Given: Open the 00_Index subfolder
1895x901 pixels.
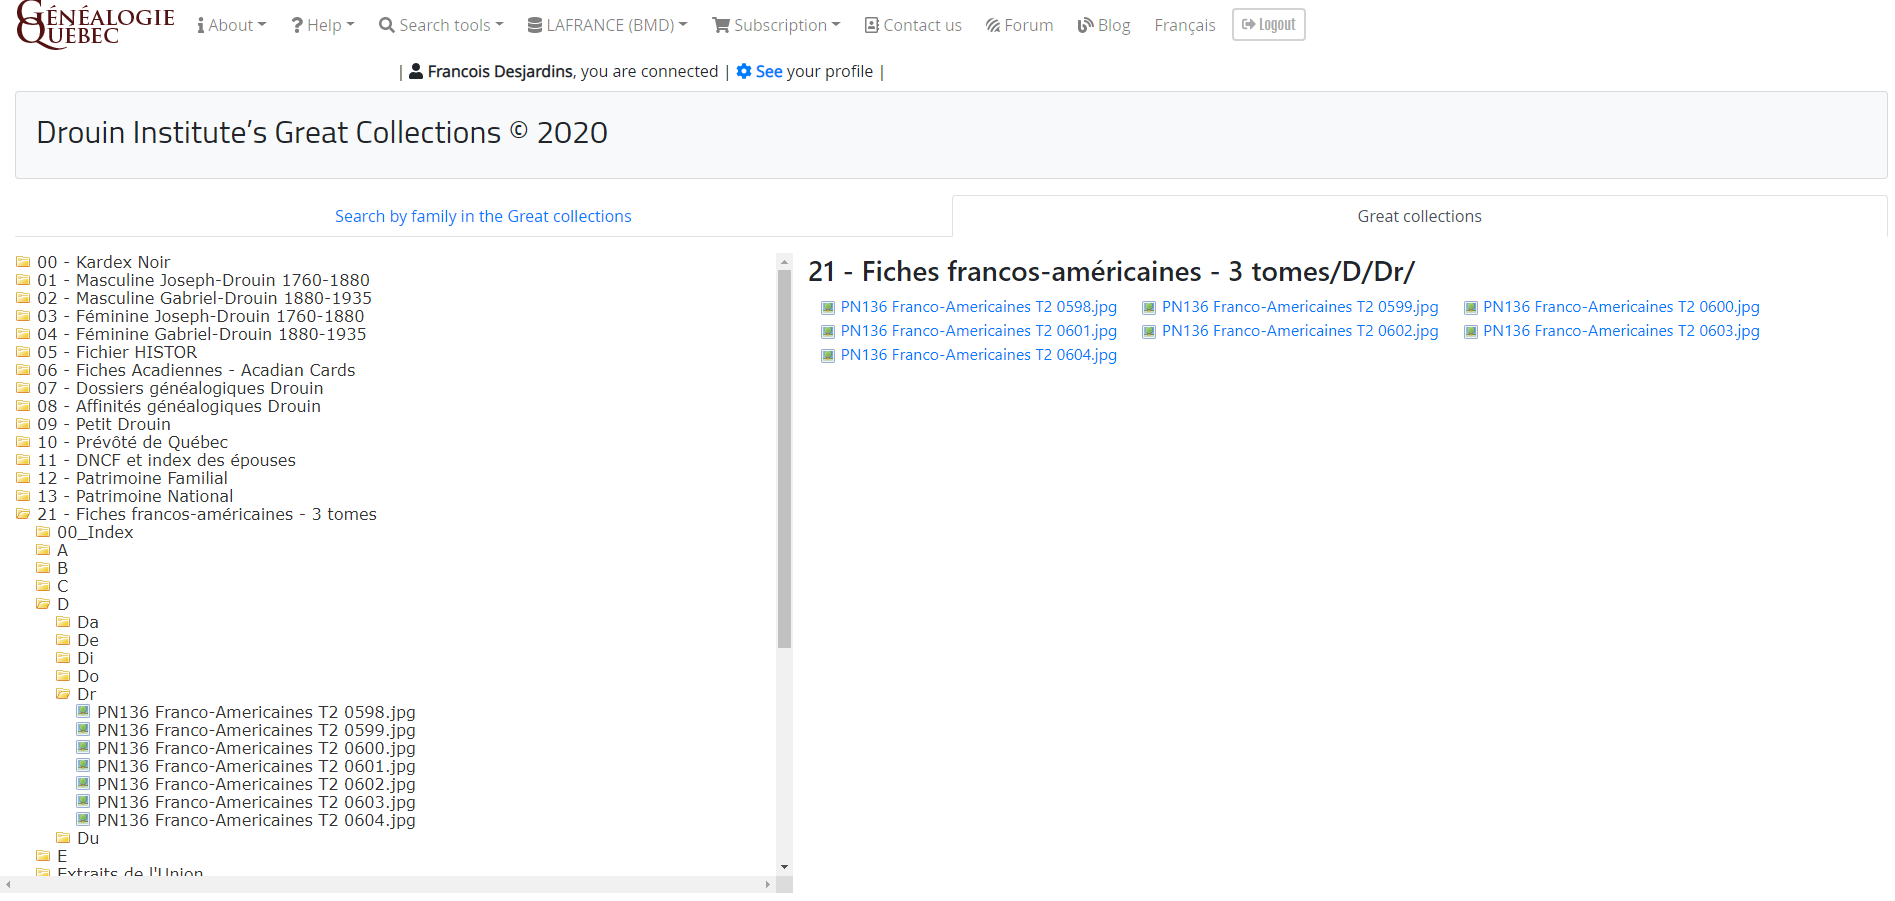Looking at the screenshot, I should (x=95, y=532).
